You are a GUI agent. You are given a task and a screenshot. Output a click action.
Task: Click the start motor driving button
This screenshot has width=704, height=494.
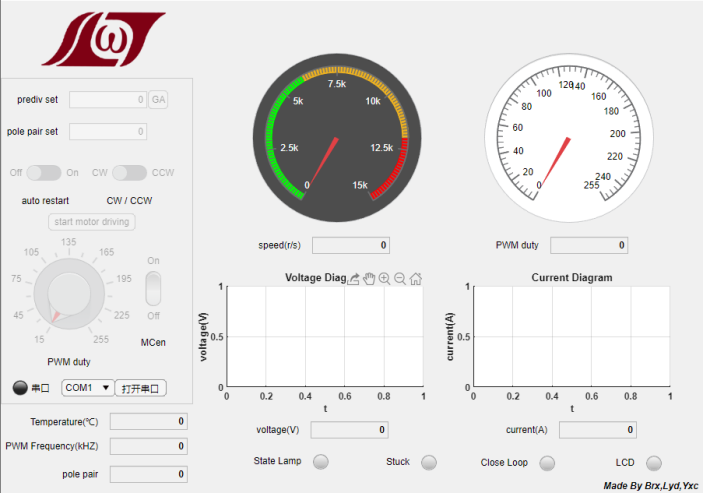click(91, 221)
